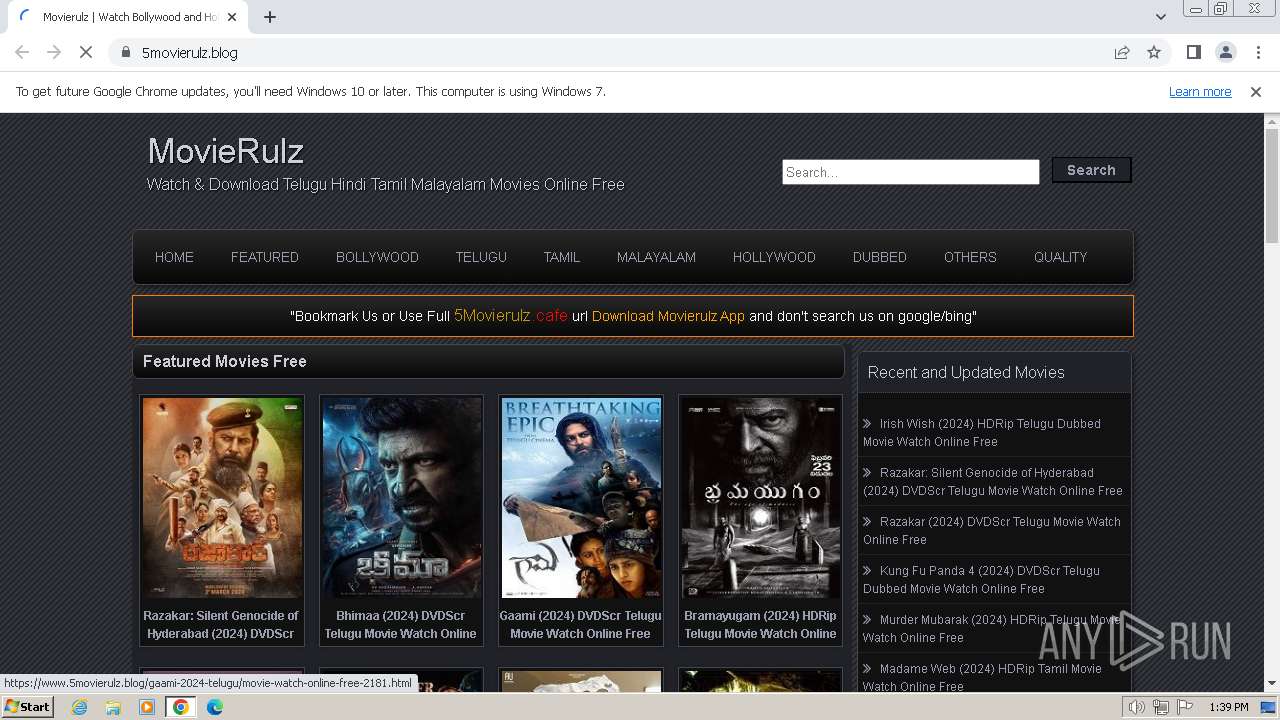
Task: Open Kung Fu Panda 4 sidebar link
Action: (x=981, y=580)
